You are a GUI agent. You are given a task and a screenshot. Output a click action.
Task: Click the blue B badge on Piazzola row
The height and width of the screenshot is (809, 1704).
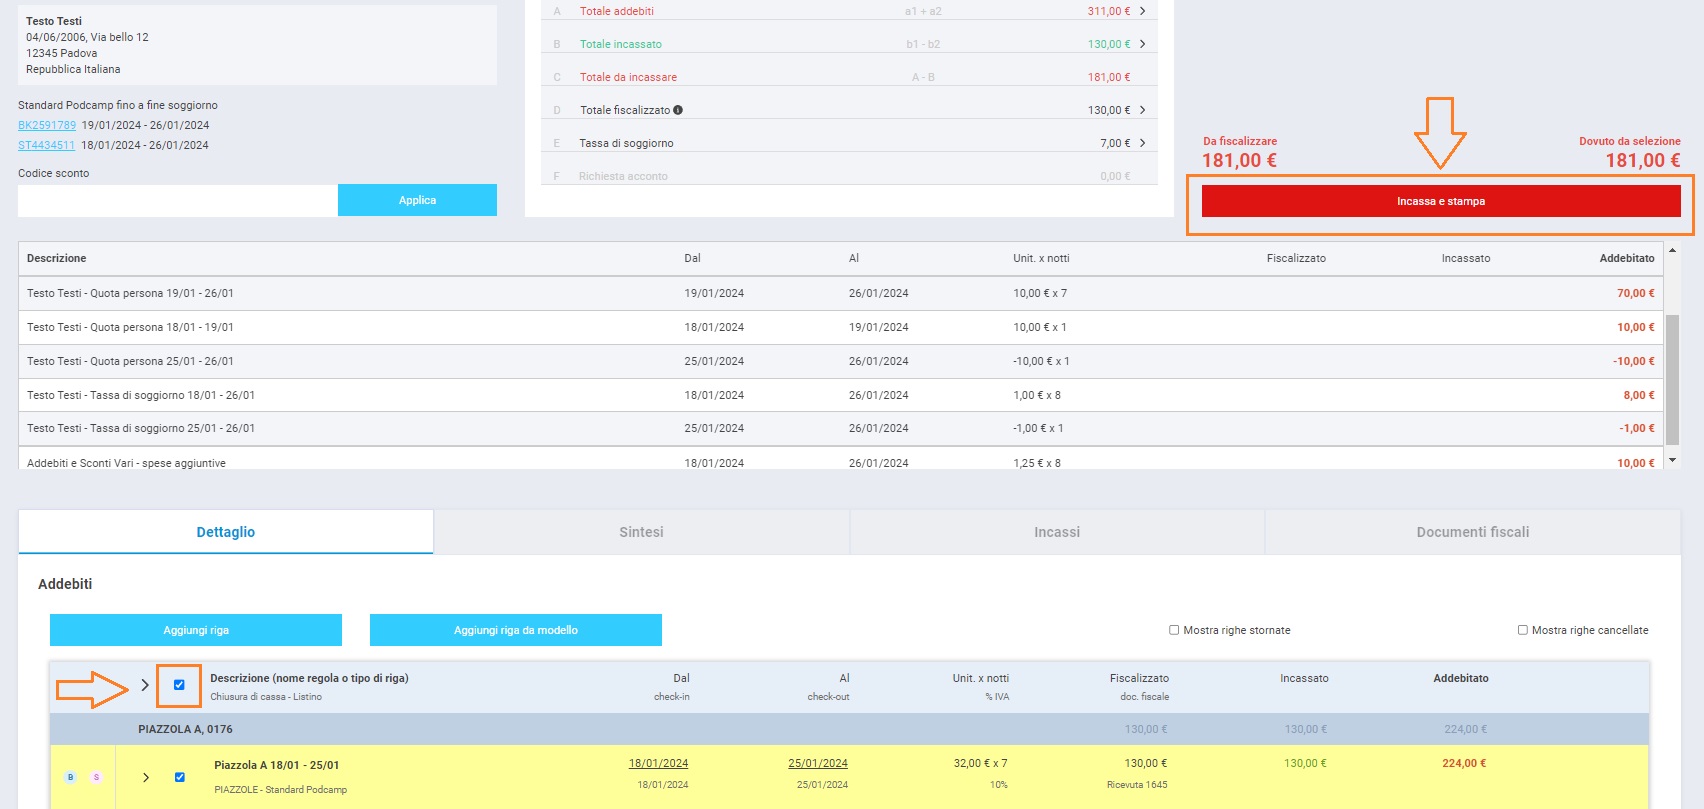tap(70, 777)
